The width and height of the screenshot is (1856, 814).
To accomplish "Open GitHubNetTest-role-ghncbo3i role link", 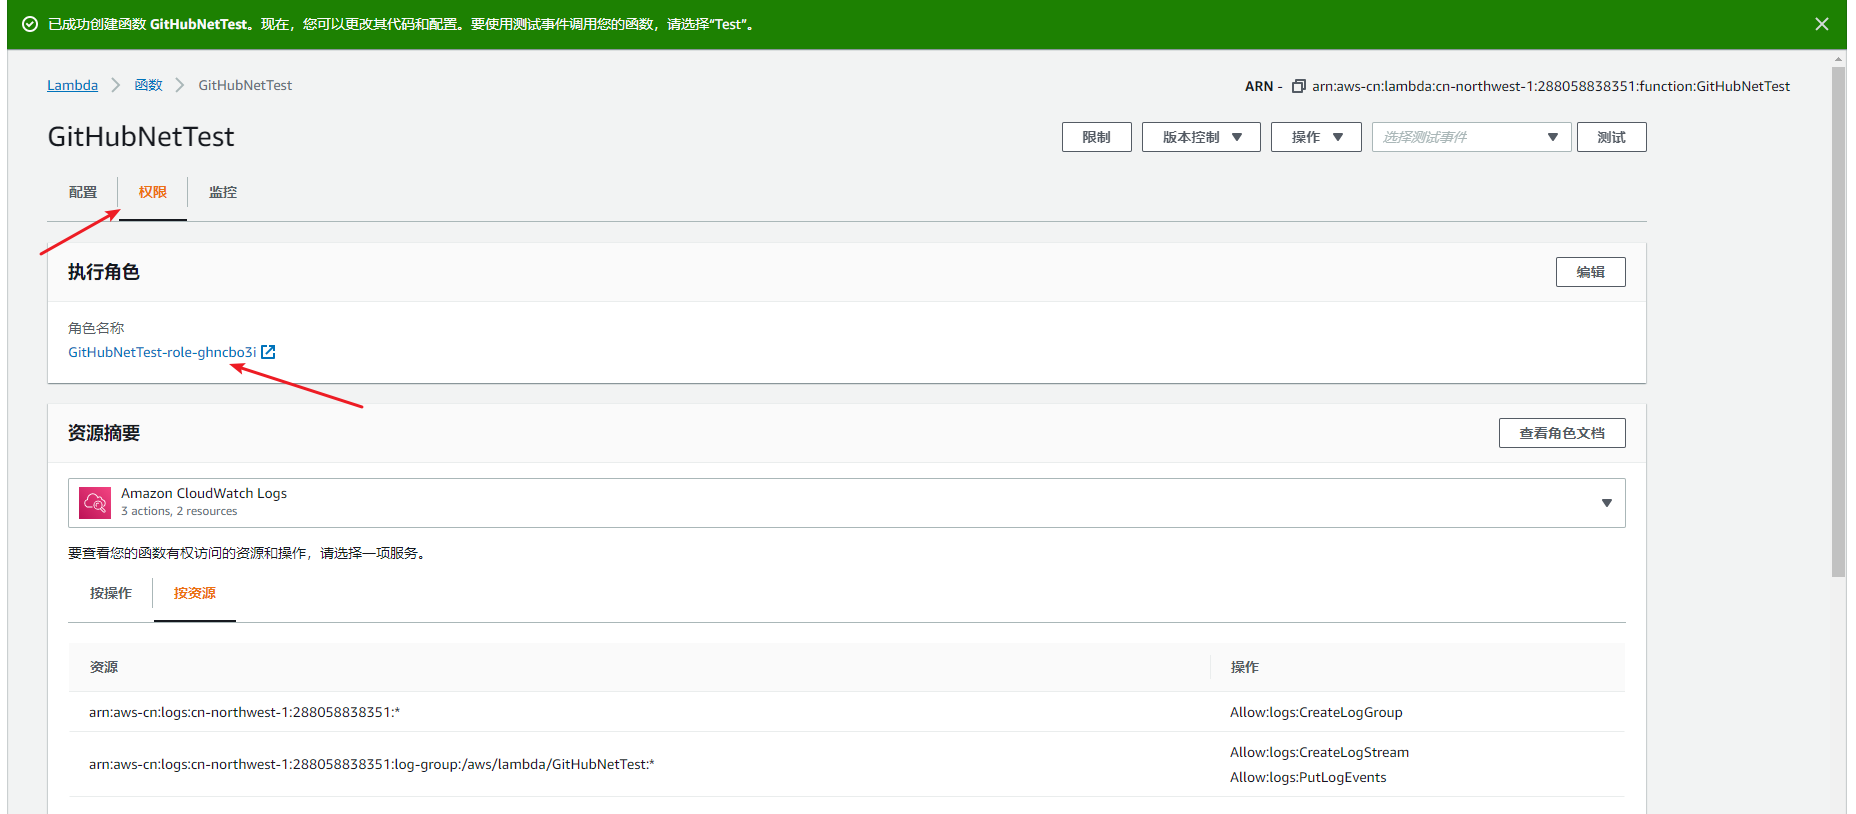I will (162, 352).
